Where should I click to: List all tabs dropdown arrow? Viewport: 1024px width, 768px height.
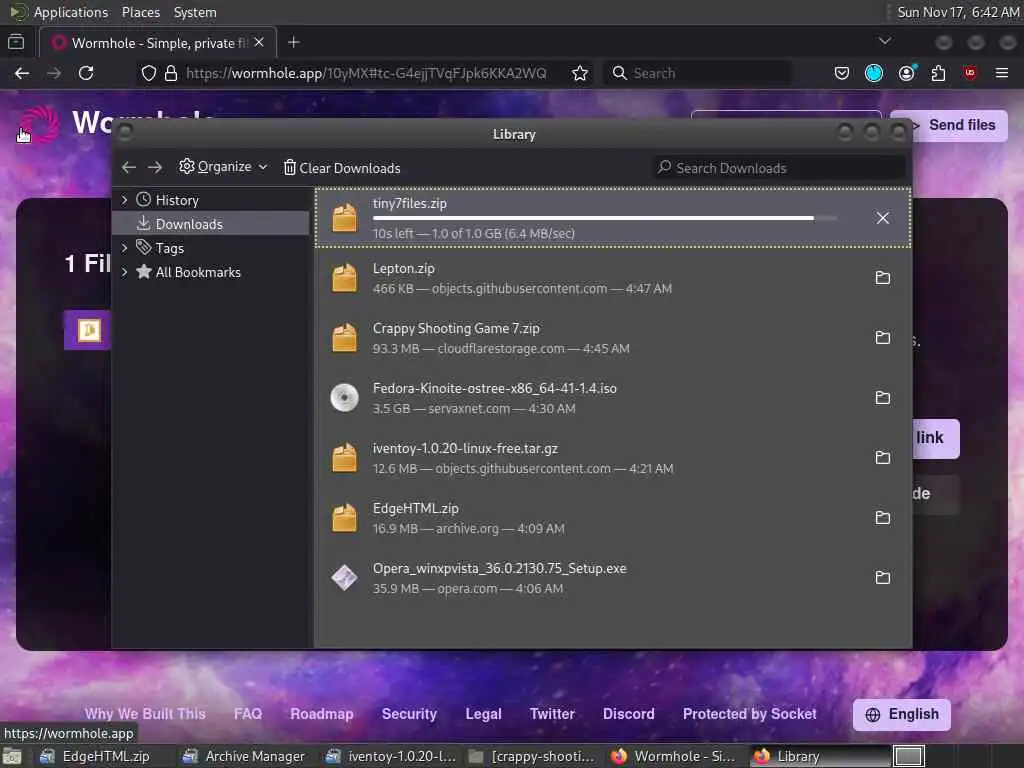(885, 41)
